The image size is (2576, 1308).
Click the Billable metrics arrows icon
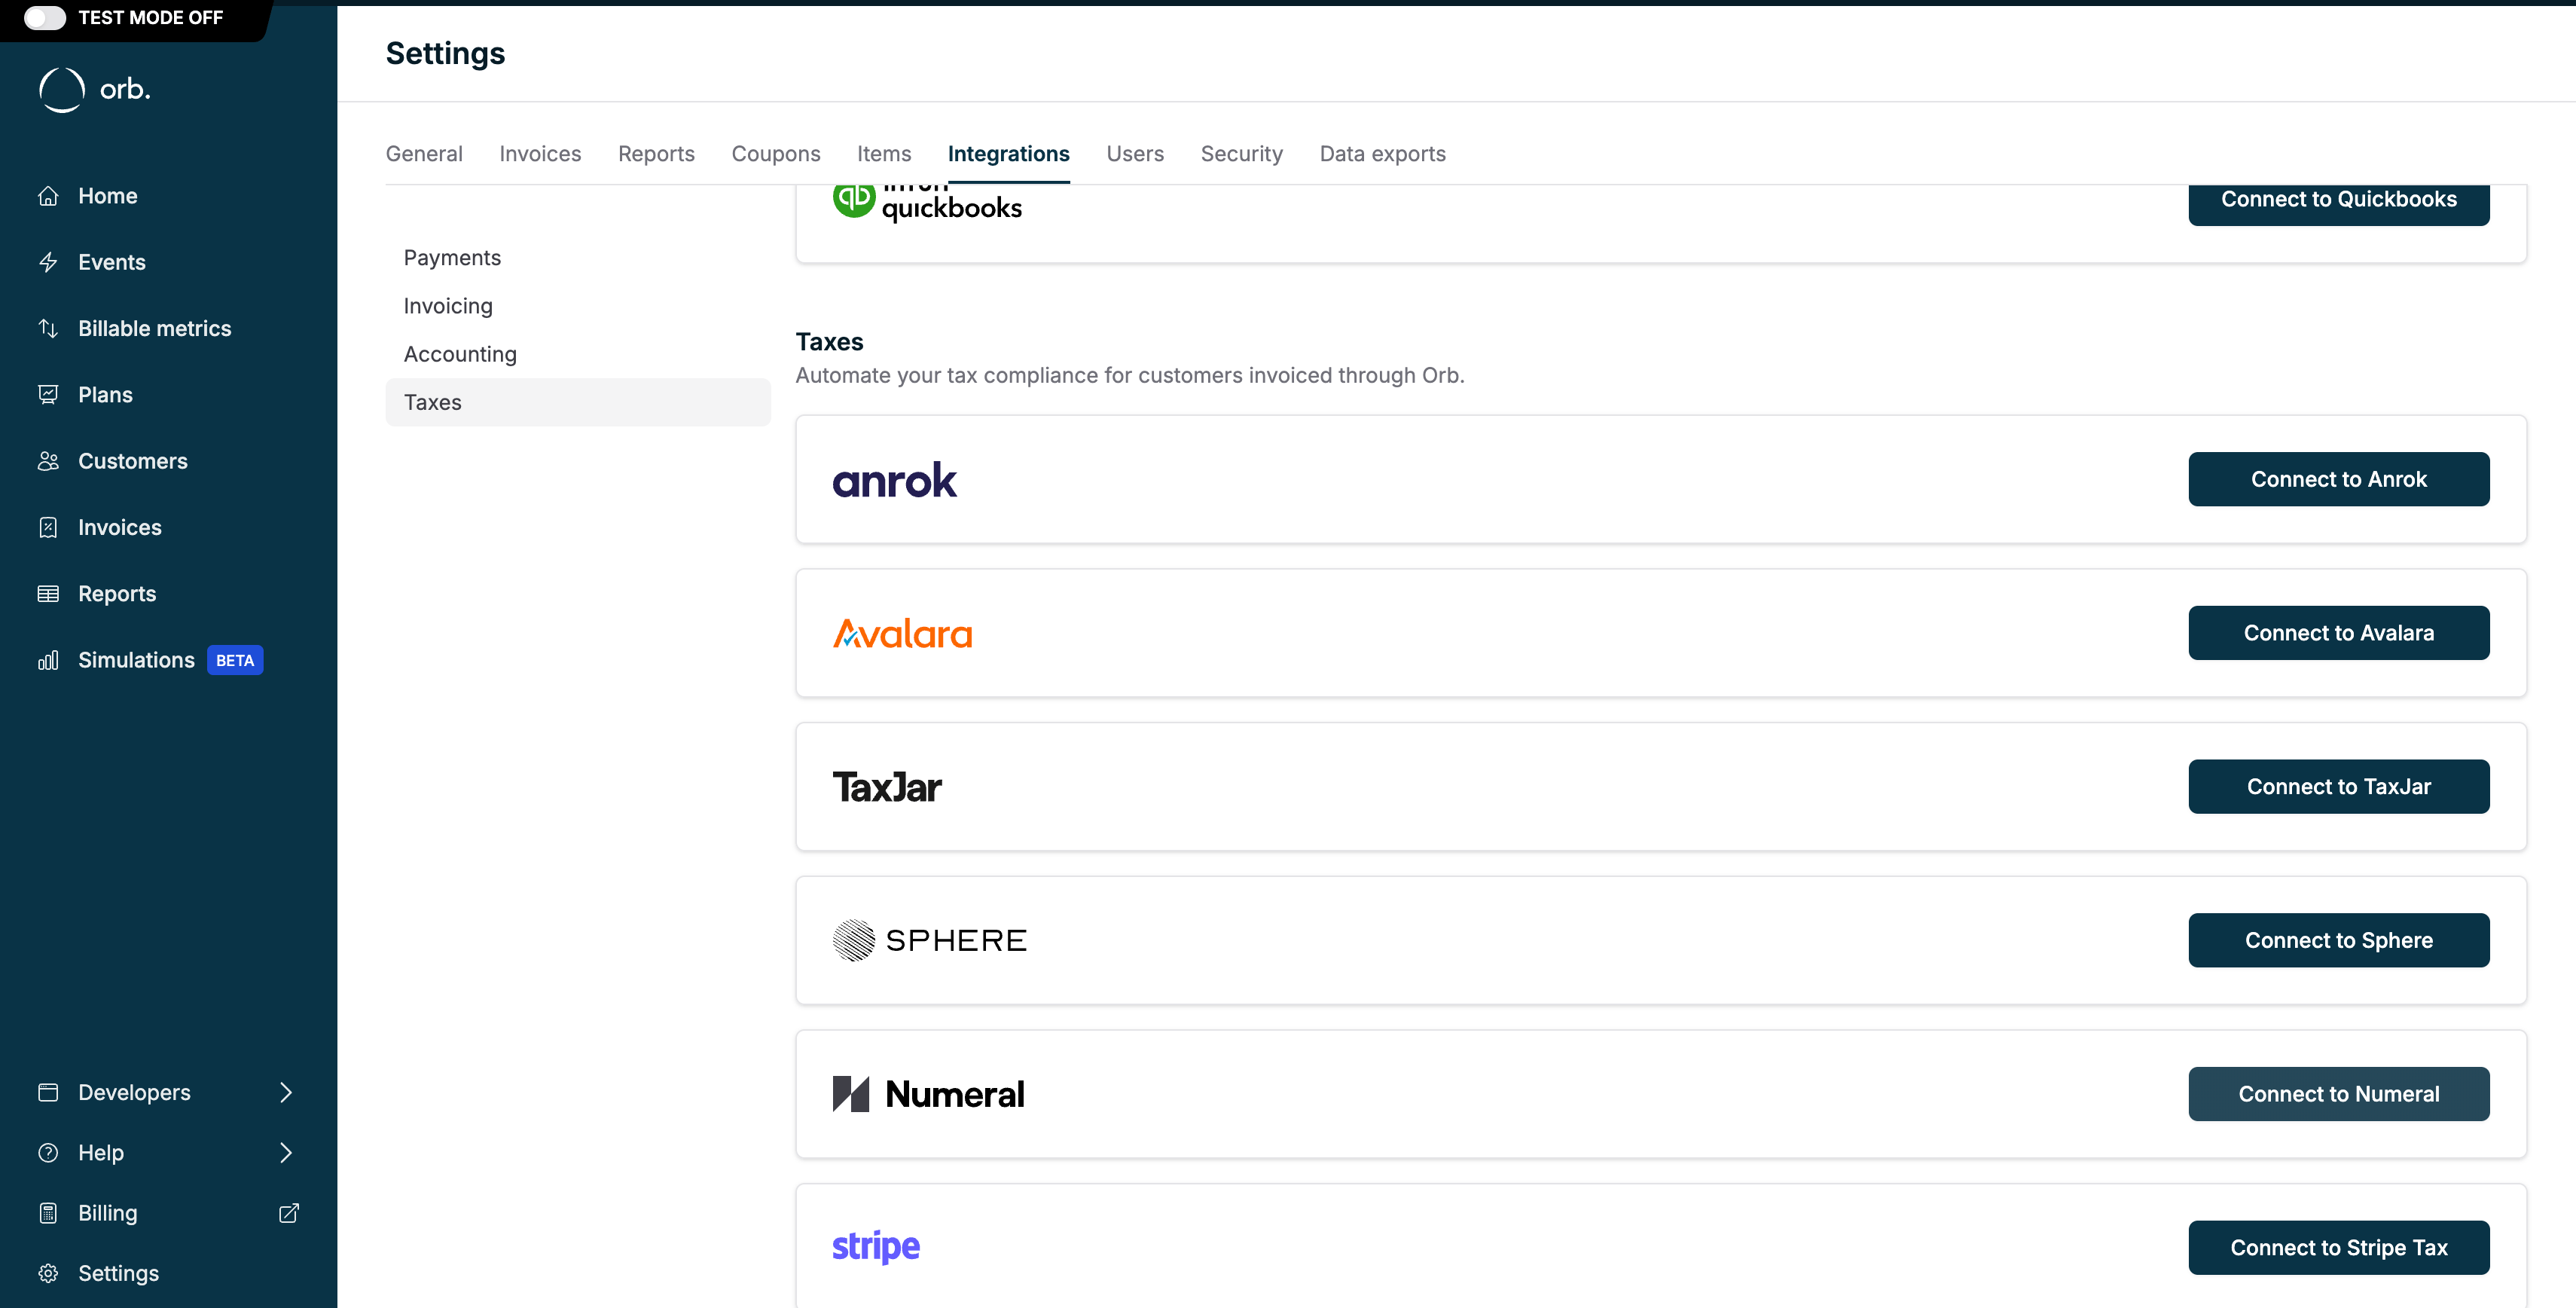tap(48, 328)
